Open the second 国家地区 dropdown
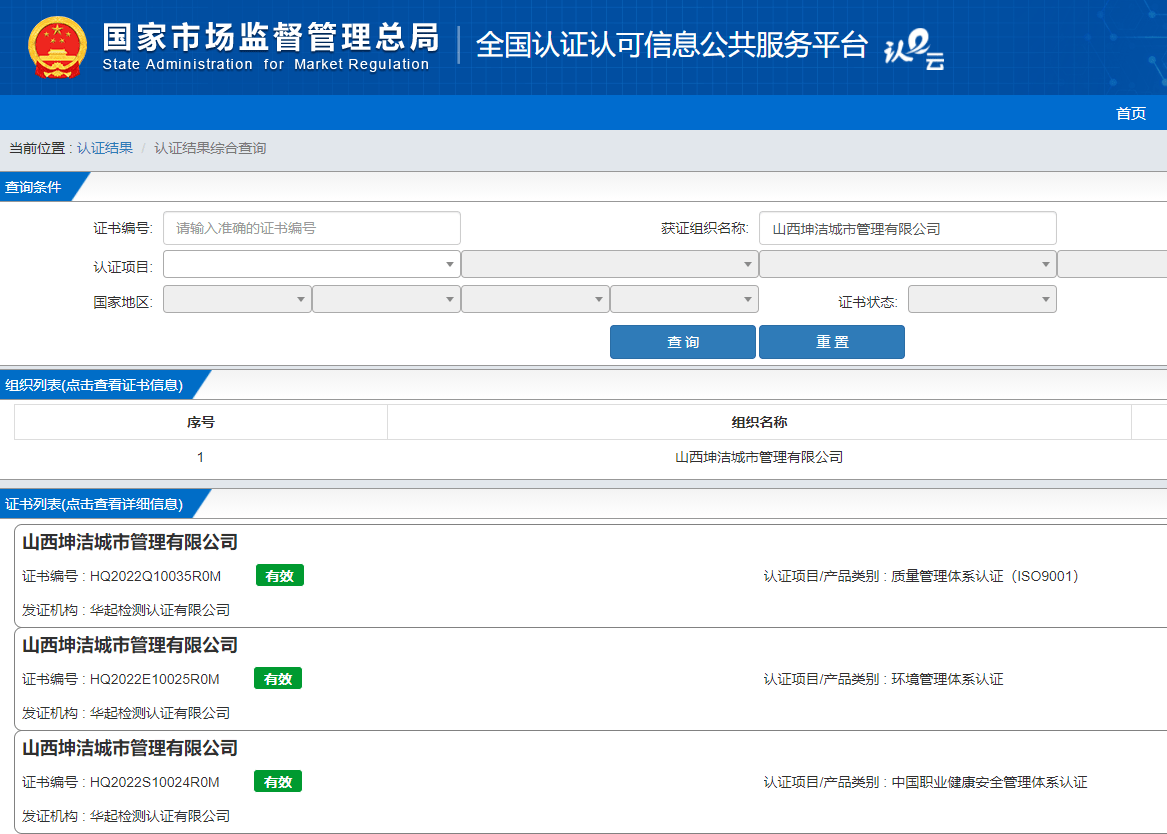Image resolution: width=1167 pixels, height=834 pixels. click(386, 299)
